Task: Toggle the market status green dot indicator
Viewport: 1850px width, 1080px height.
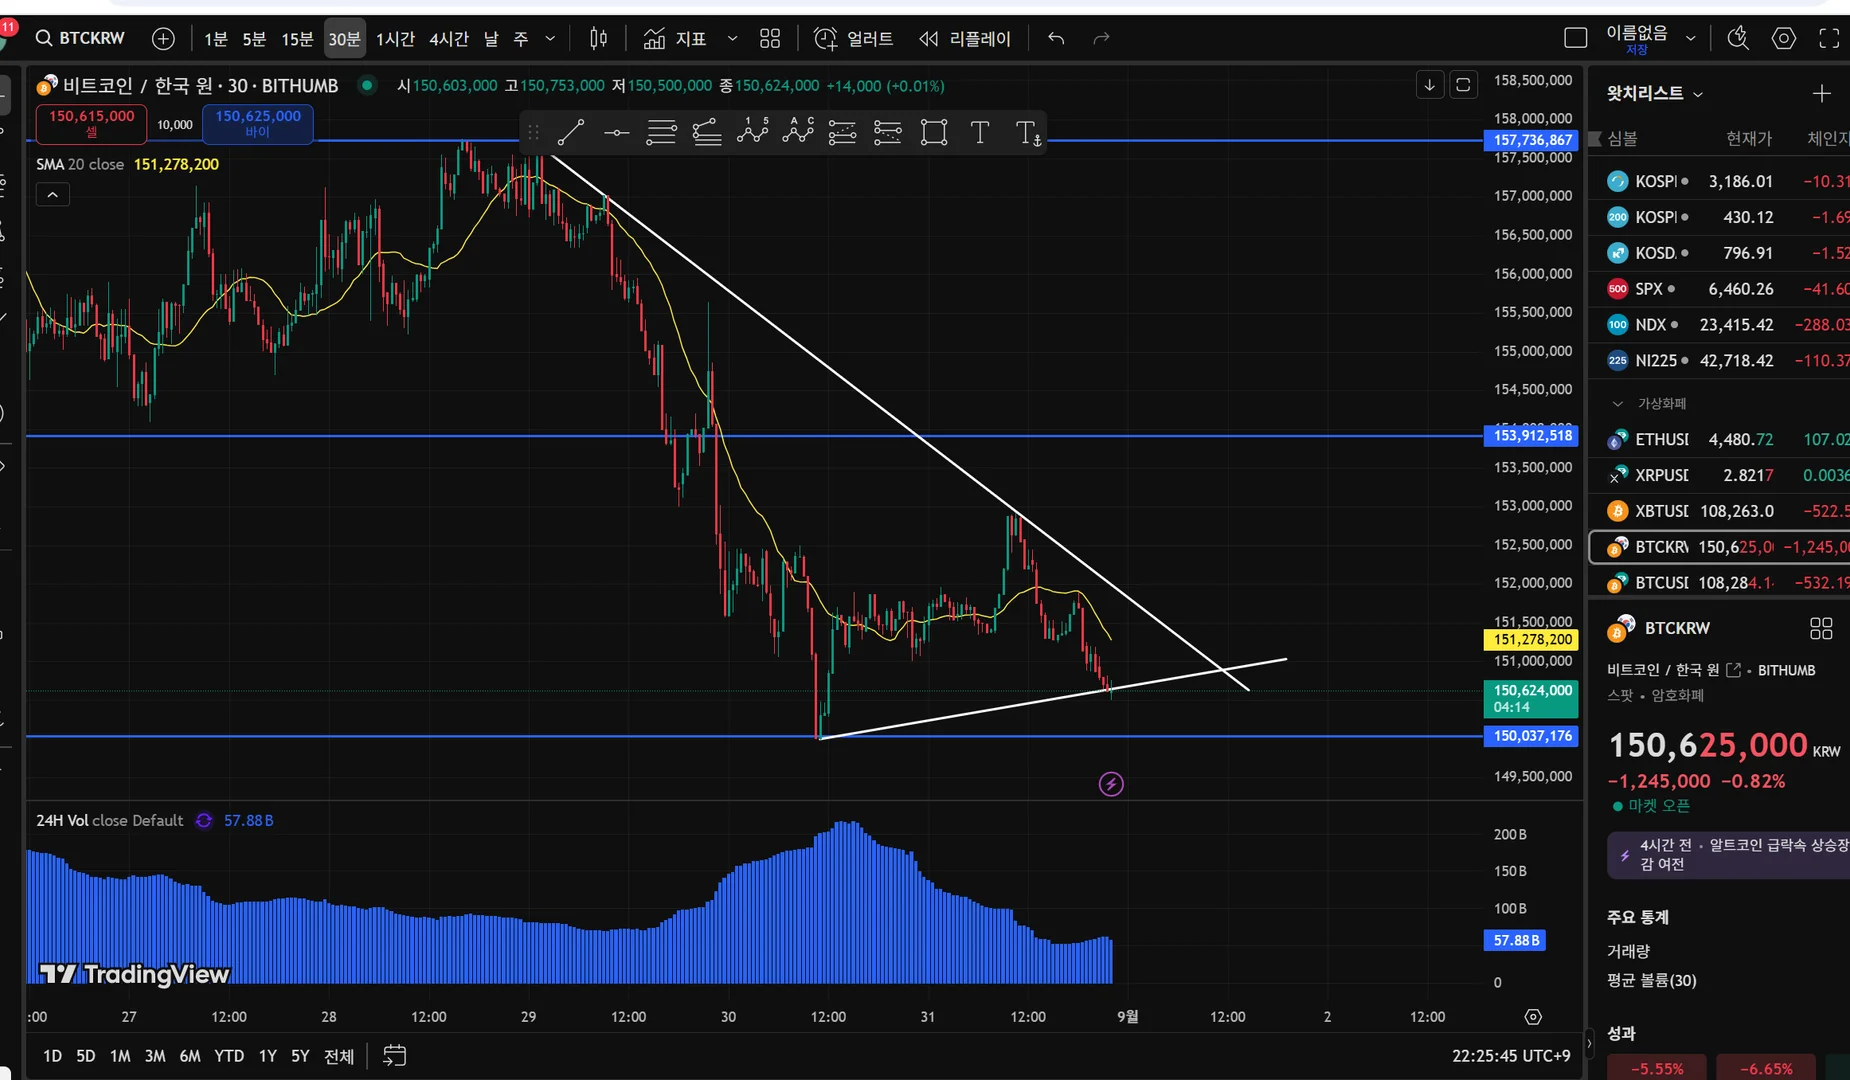Action: click(367, 85)
